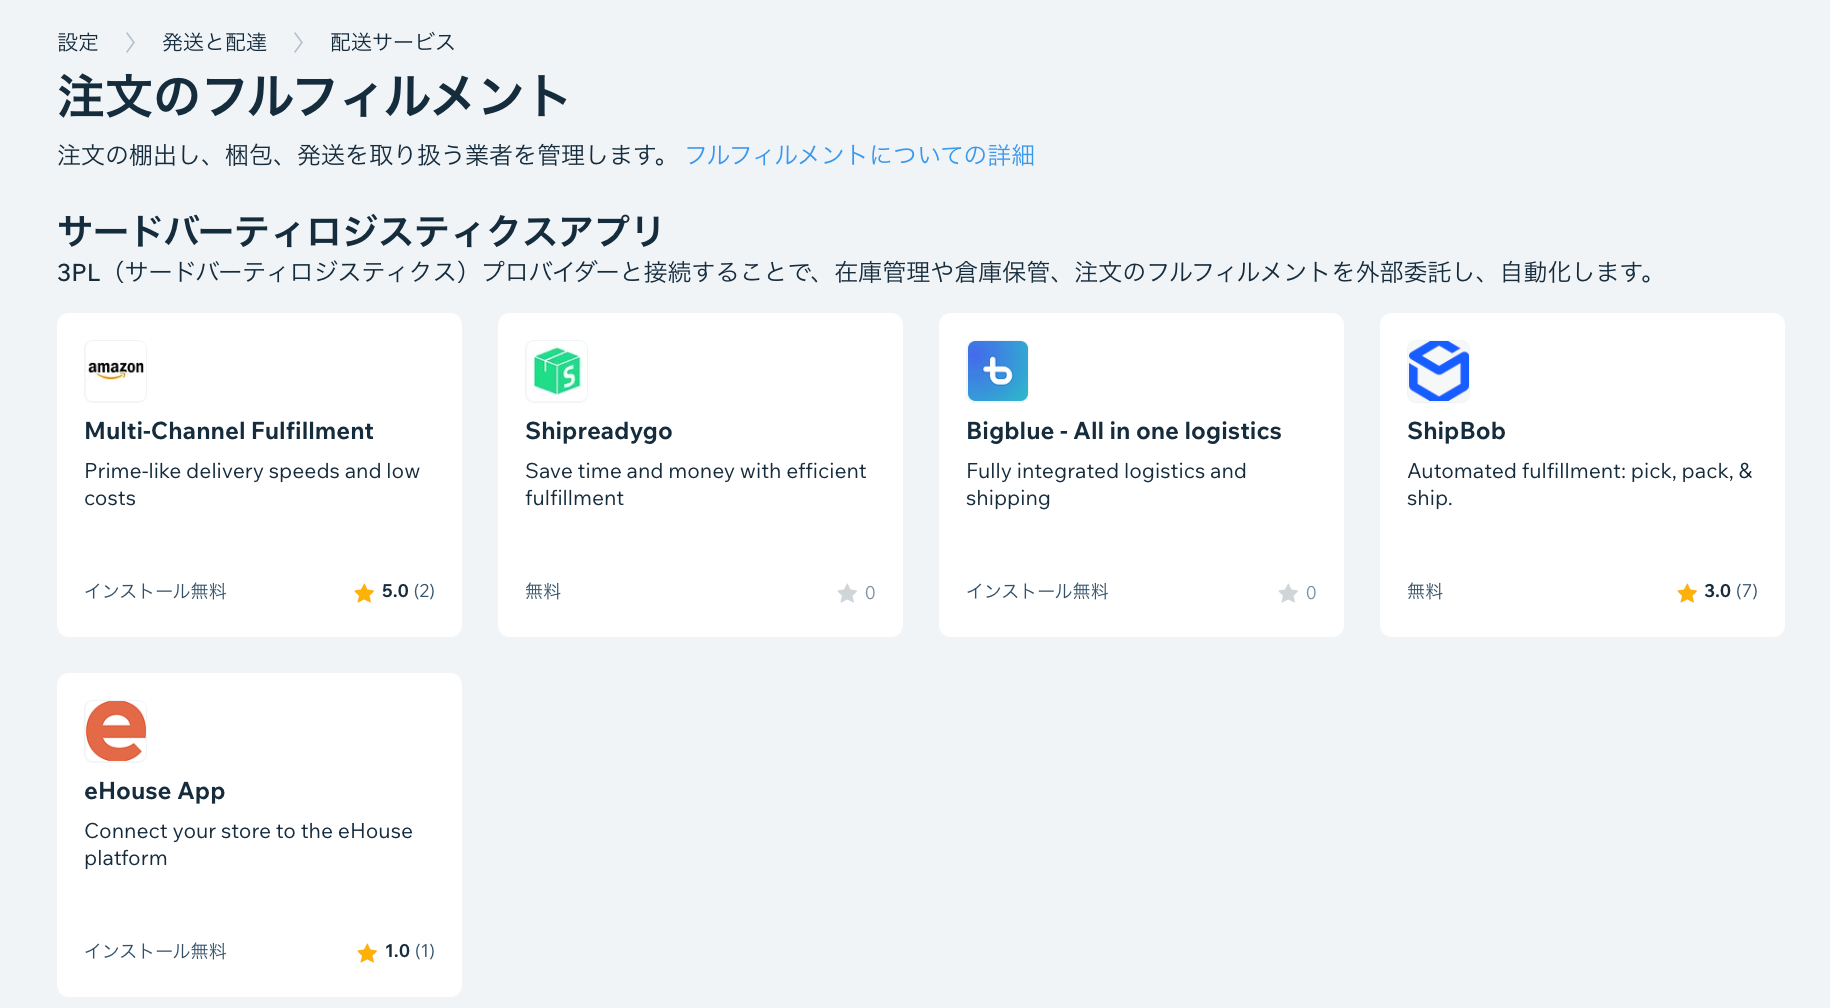The image size is (1830, 1008).
Task: Click 無料 label on Shipreadygo card
Action: (543, 591)
